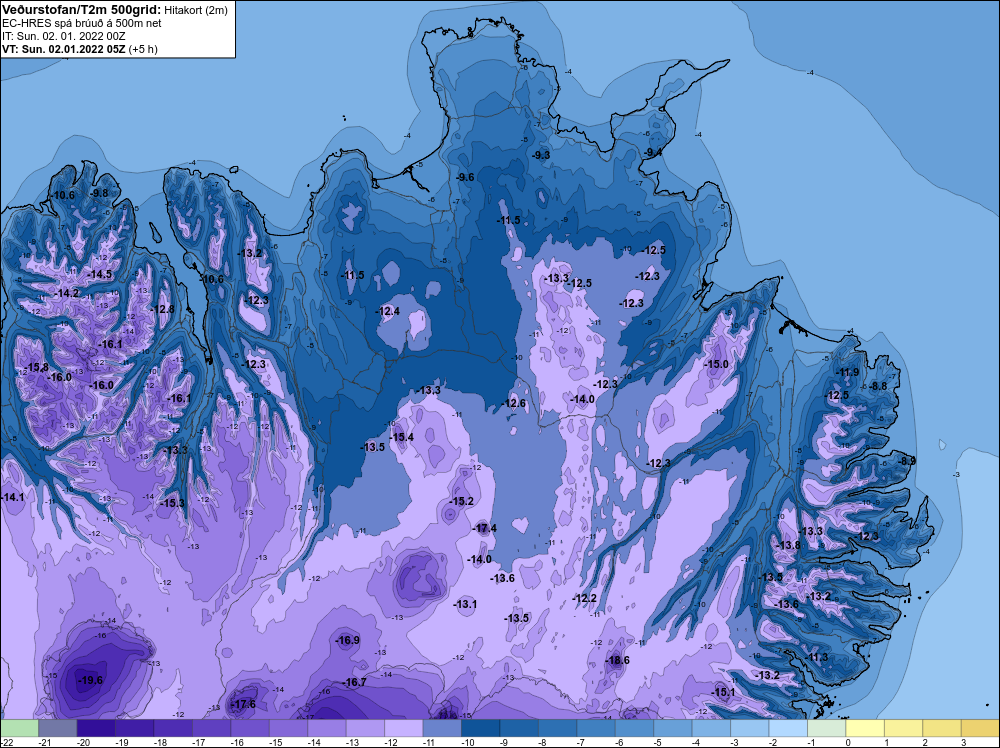Click the legend swatch labeled -22
Screen dimensions: 1000x748
pyautogui.click(x=19, y=728)
